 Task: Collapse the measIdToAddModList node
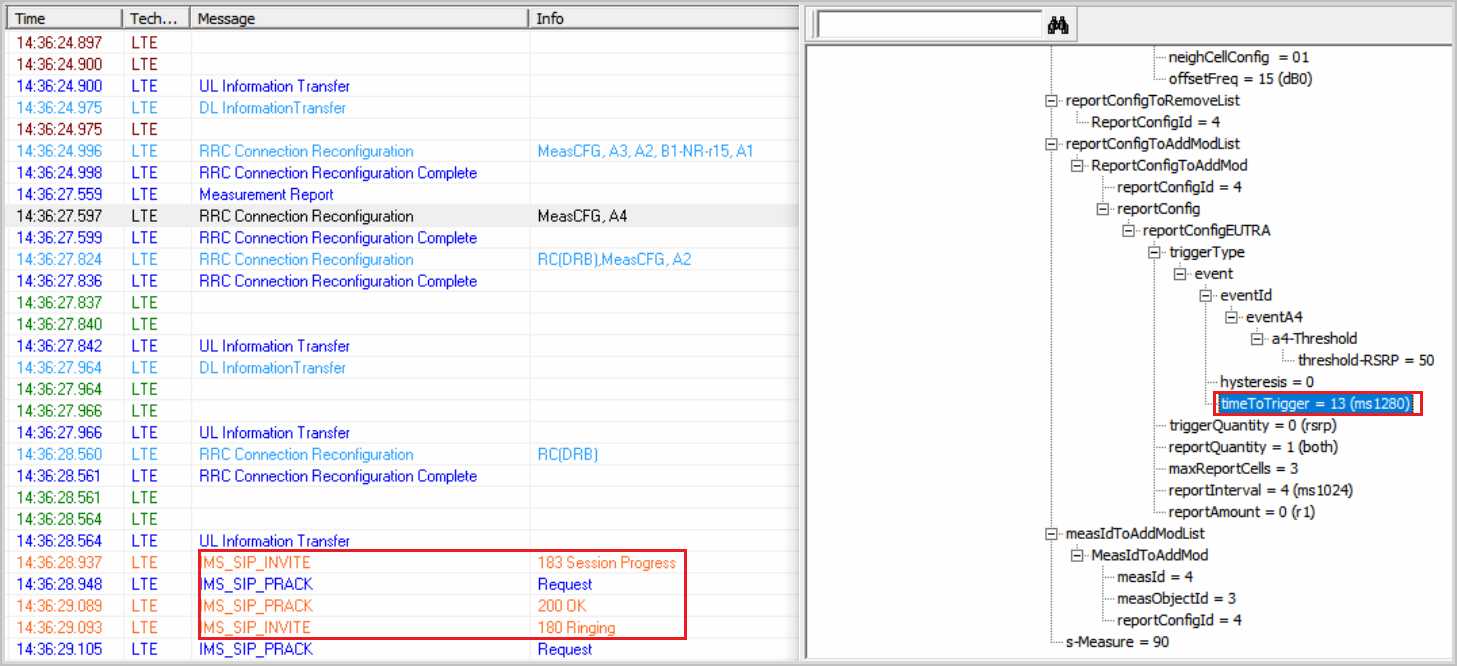[x=1050, y=534]
